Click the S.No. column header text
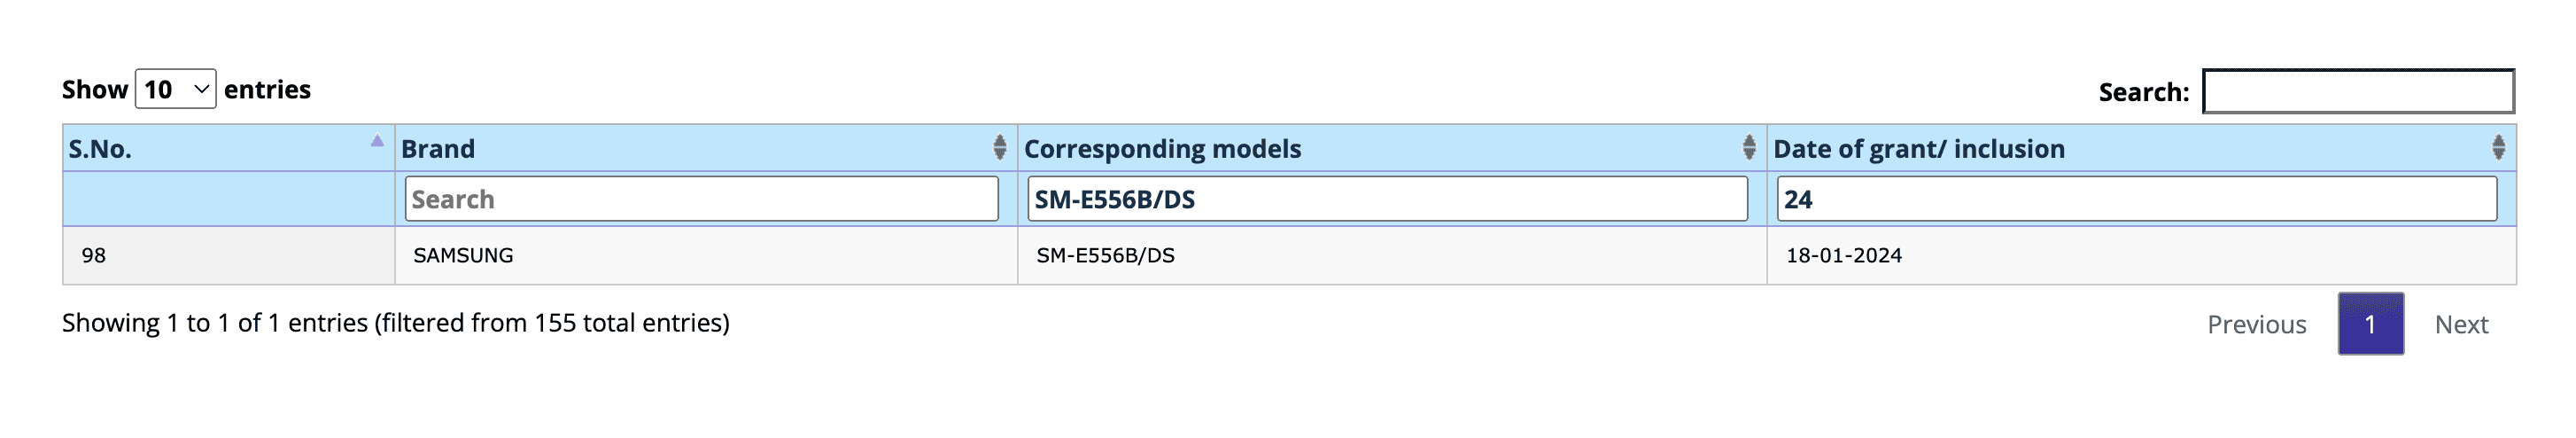The width and height of the screenshot is (2576, 438). [x=100, y=149]
